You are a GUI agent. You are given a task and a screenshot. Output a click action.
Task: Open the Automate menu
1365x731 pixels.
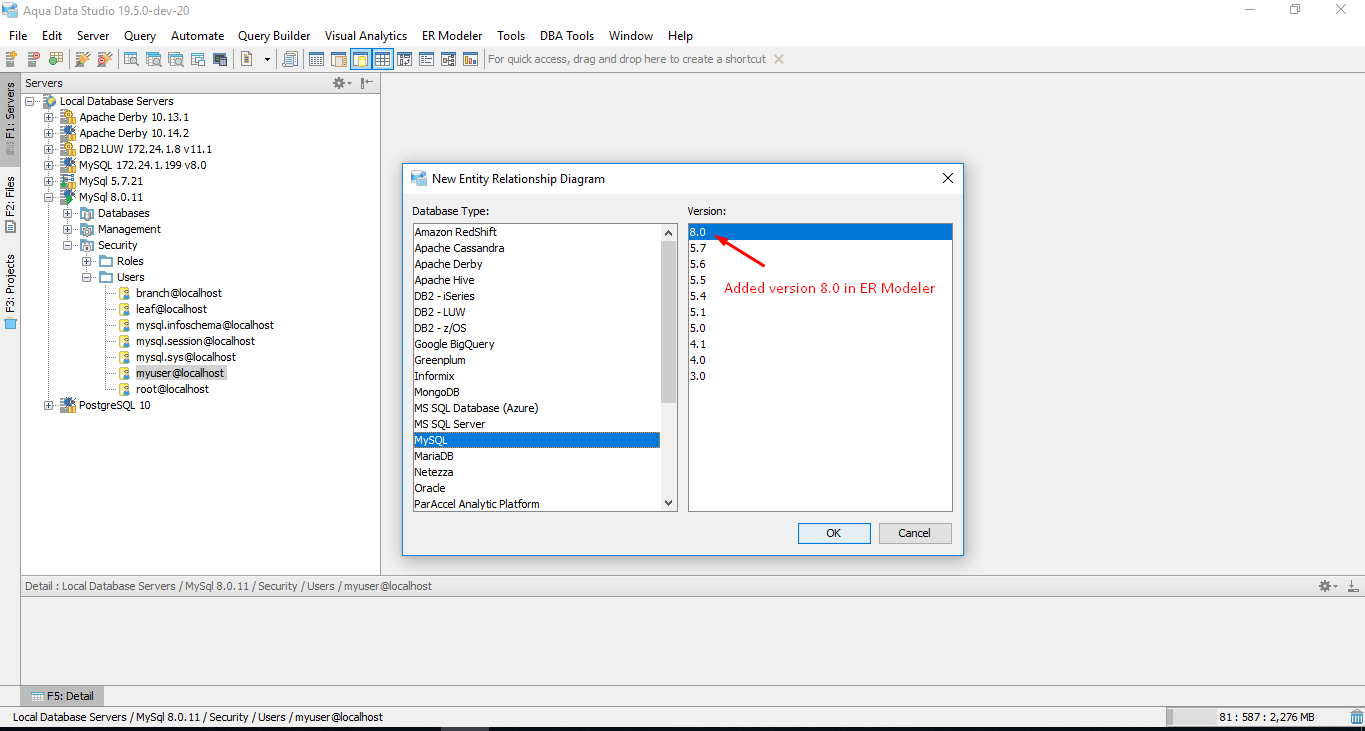(x=197, y=35)
